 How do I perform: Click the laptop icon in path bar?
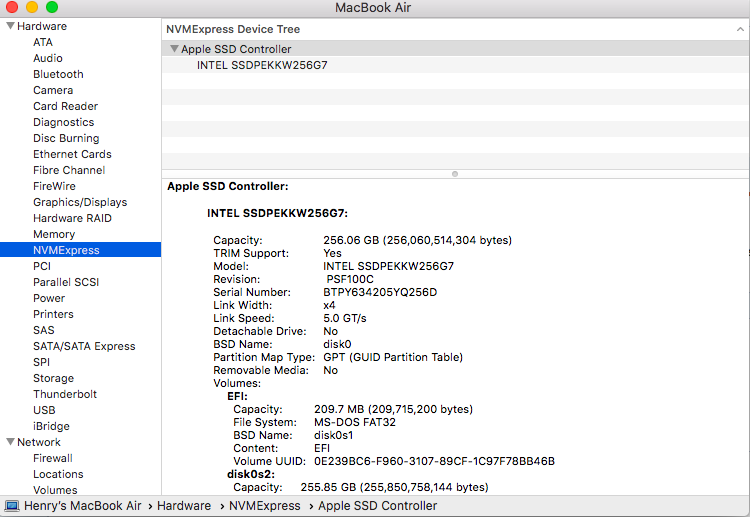(12, 506)
